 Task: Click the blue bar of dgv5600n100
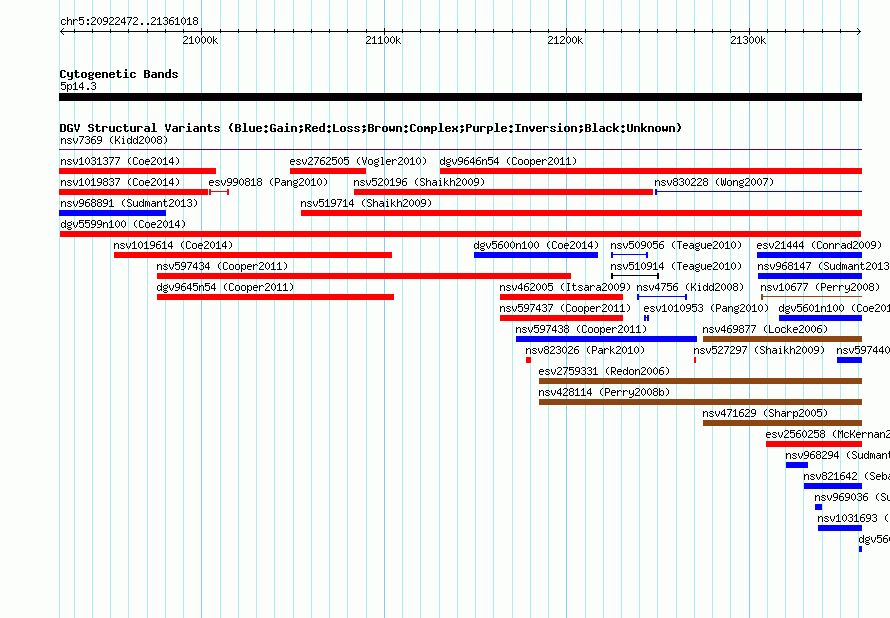[536, 255]
